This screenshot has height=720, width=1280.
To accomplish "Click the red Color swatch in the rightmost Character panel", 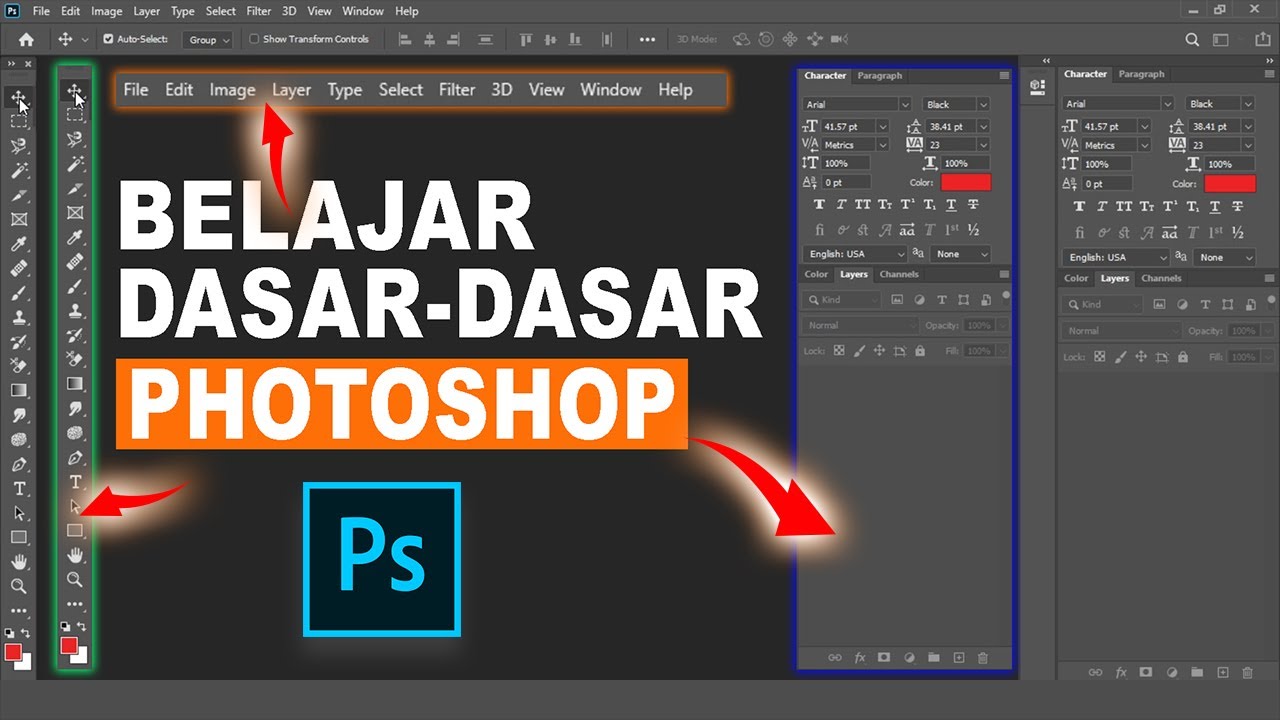I will click(1230, 184).
